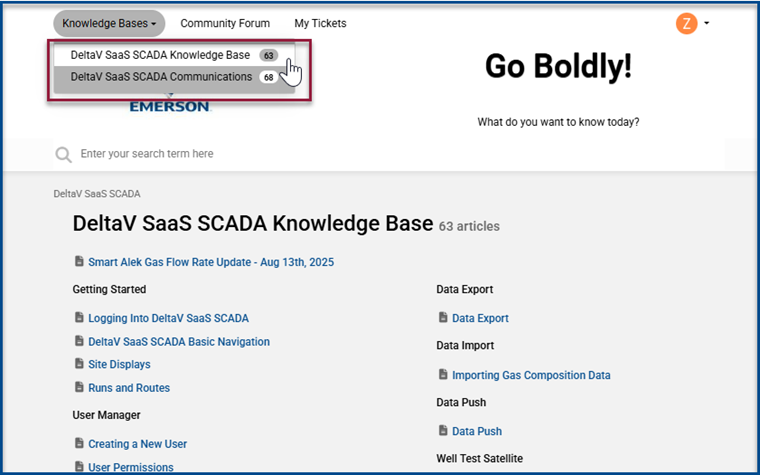The width and height of the screenshot is (760, 475).
Task: Click document icon beside Smart Alek Gas Flow article
Action: tap(80, 262)
